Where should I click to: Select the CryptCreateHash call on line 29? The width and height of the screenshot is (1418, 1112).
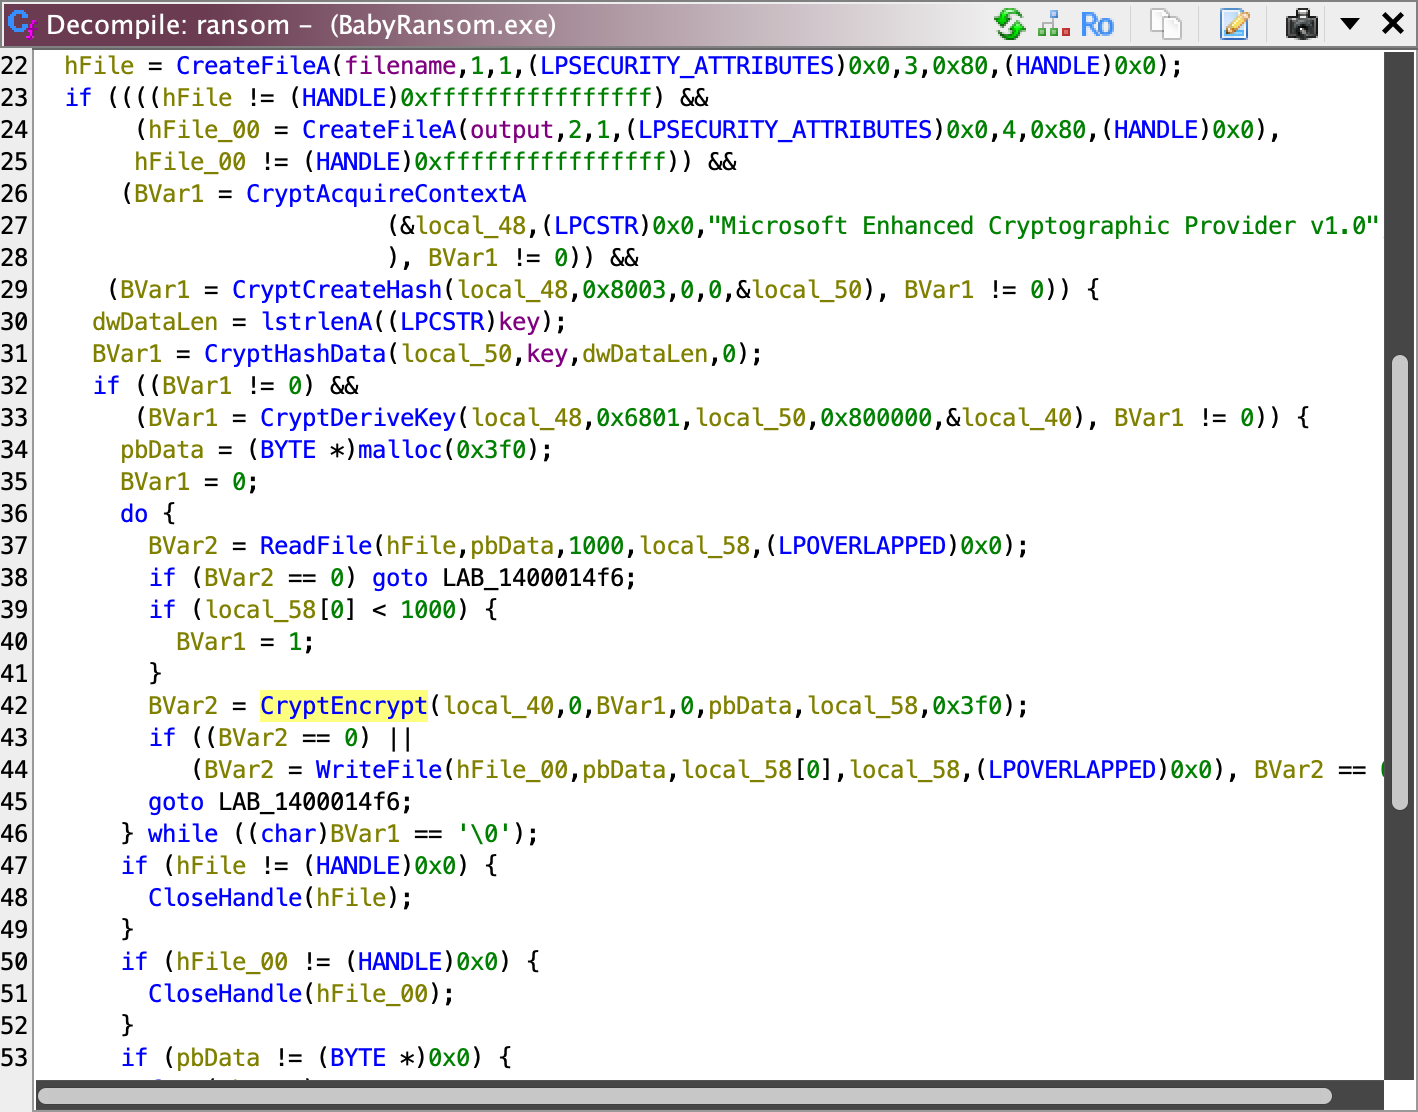[336, 290]
